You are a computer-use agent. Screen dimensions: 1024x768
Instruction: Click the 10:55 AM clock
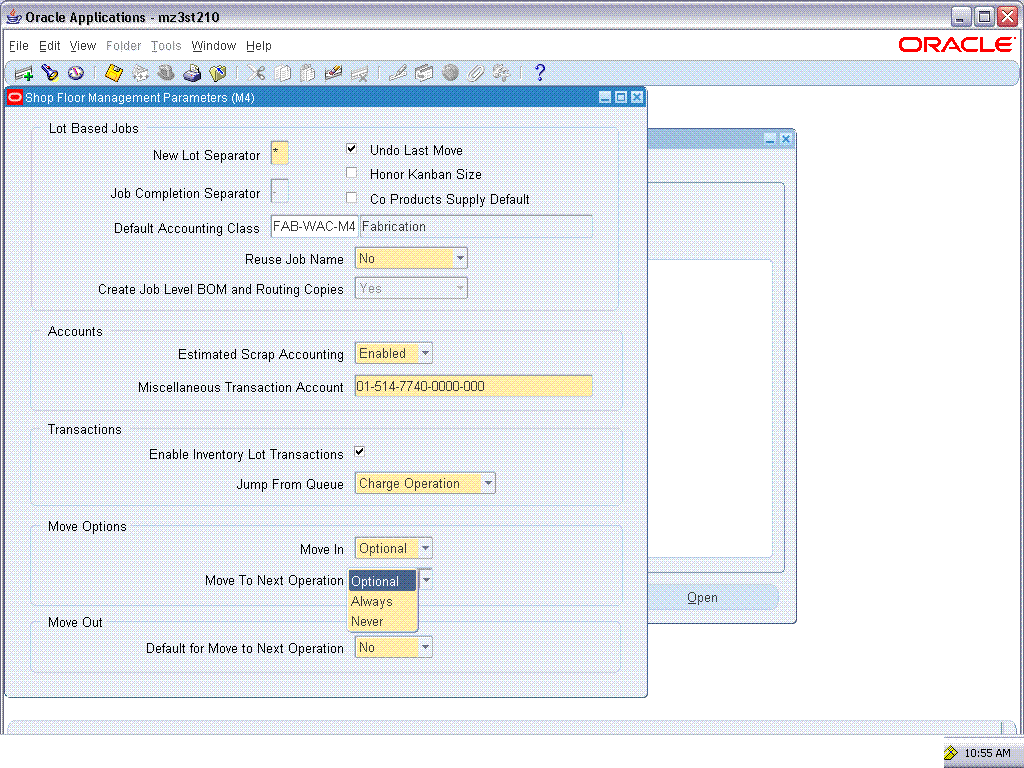click(x=987, y=753)
